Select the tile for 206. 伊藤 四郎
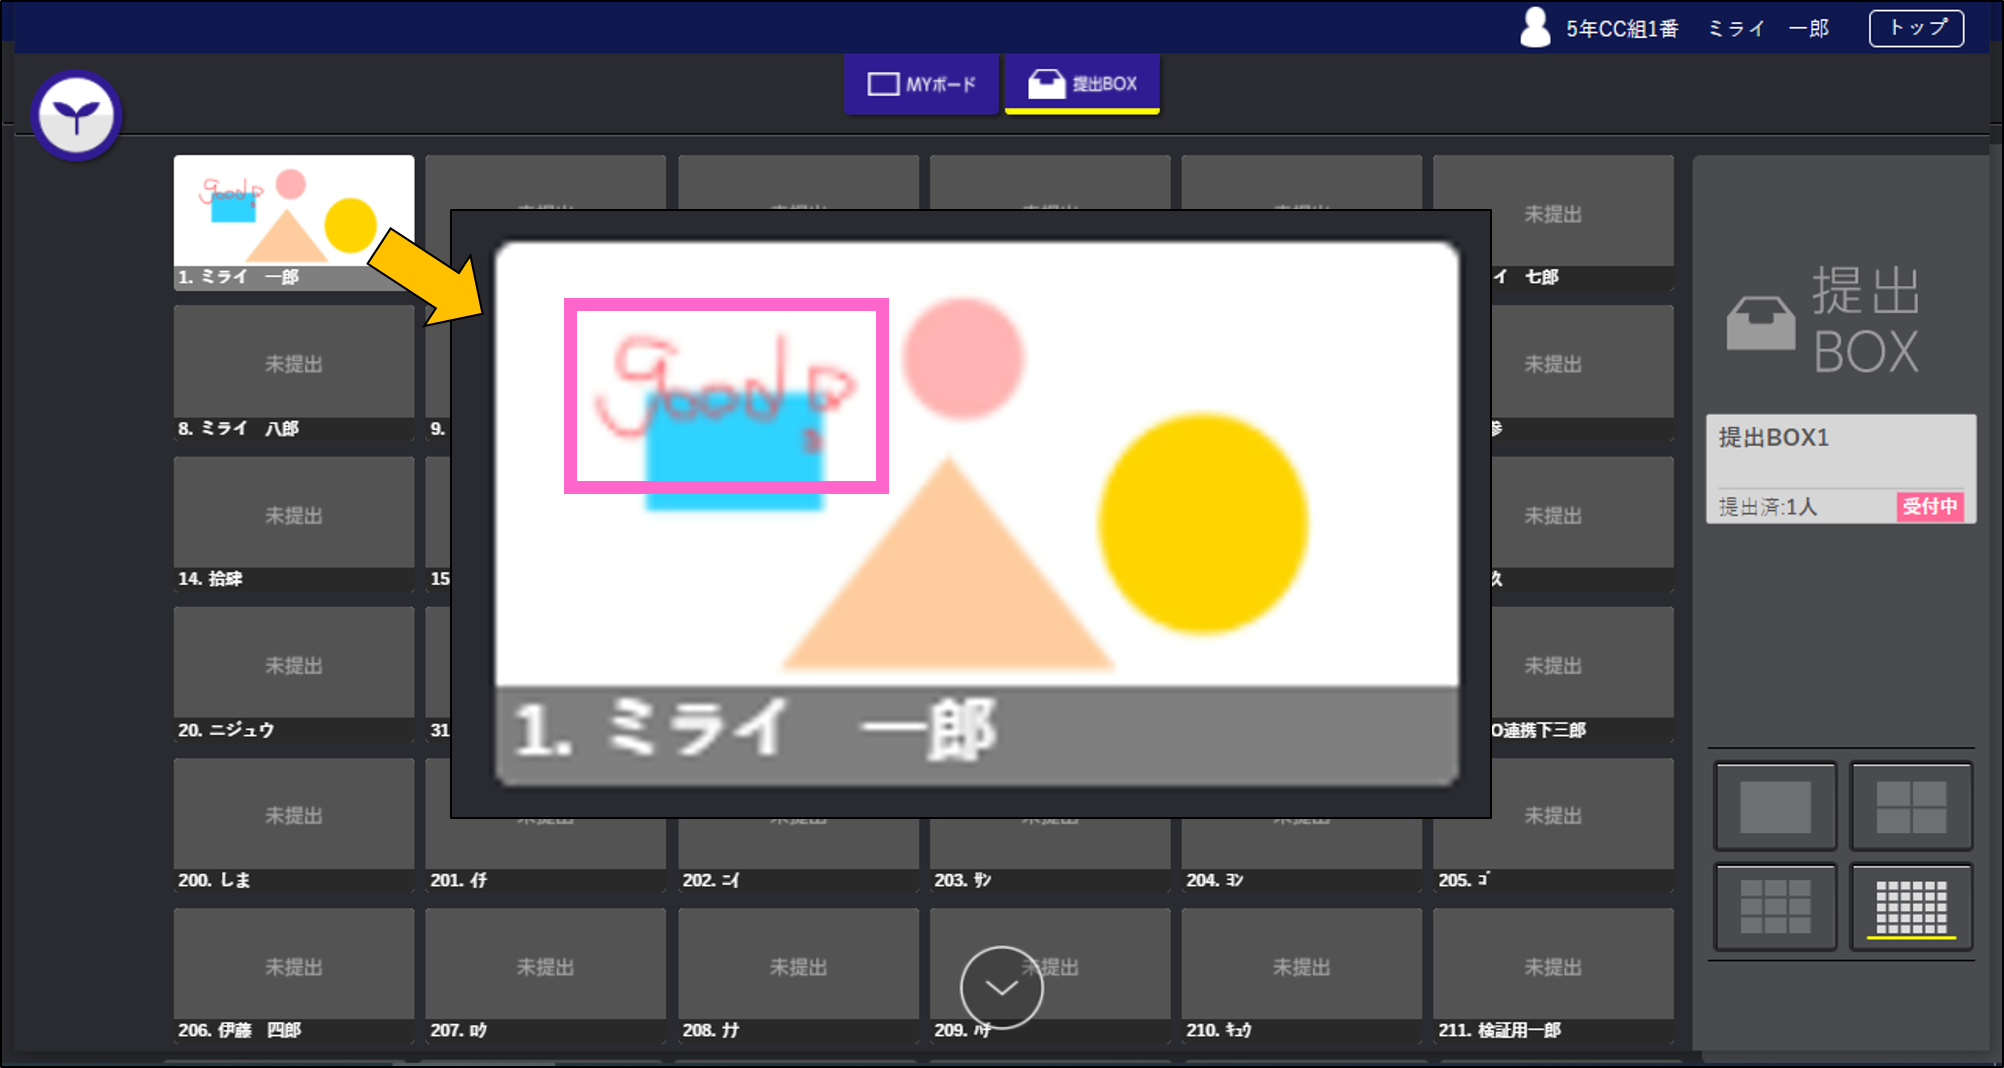Screen dimensions: 2004x1068 (293, 965)
